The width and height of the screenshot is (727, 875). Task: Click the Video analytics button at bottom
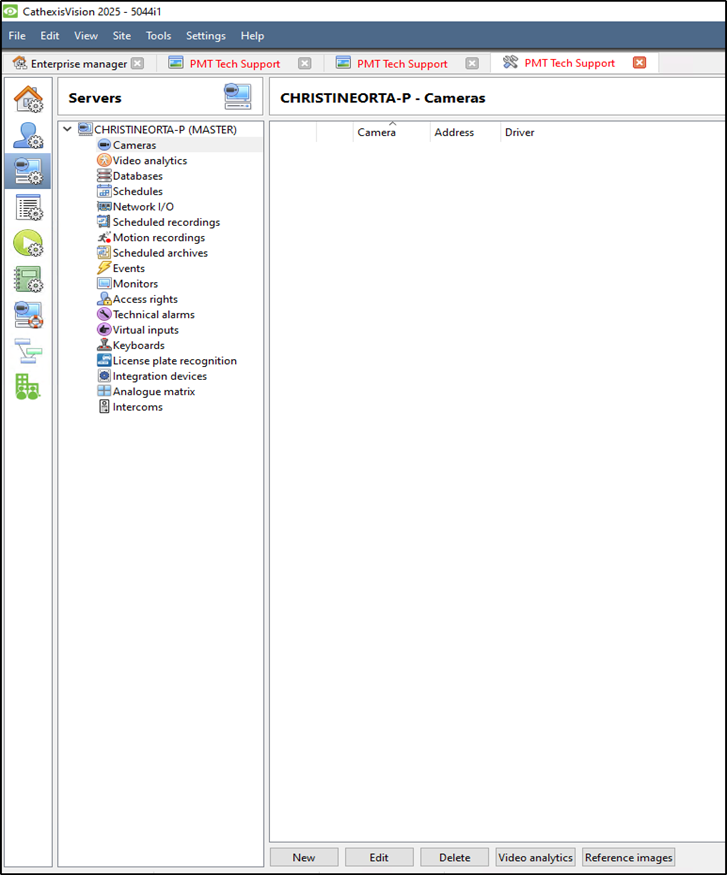tap(536, 857)
